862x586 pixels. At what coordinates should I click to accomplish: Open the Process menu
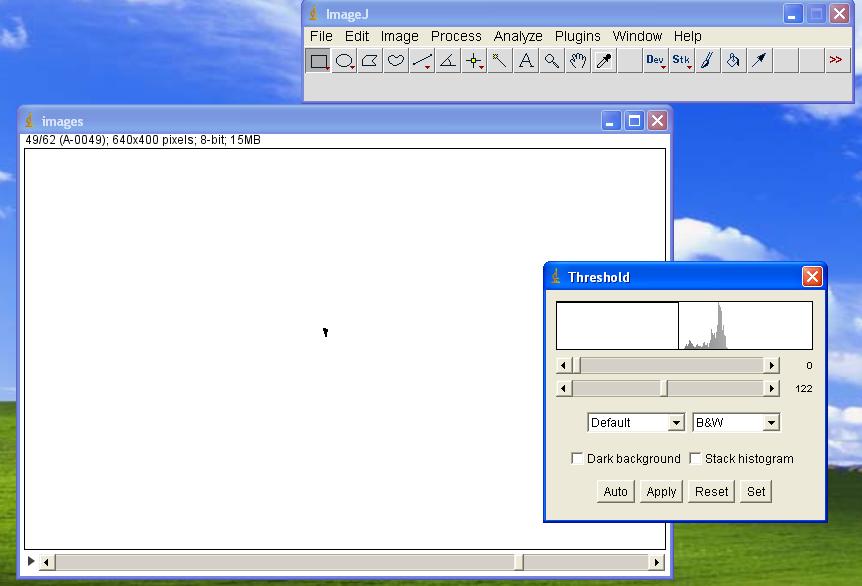456,36
